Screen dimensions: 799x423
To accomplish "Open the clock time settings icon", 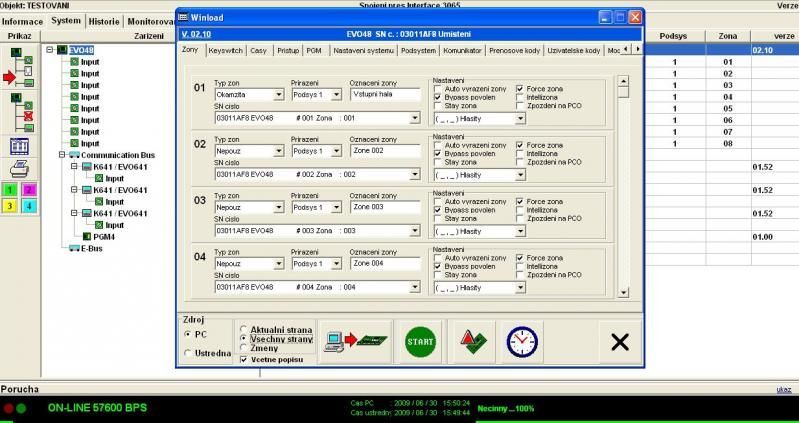I will tap(521, 342).
